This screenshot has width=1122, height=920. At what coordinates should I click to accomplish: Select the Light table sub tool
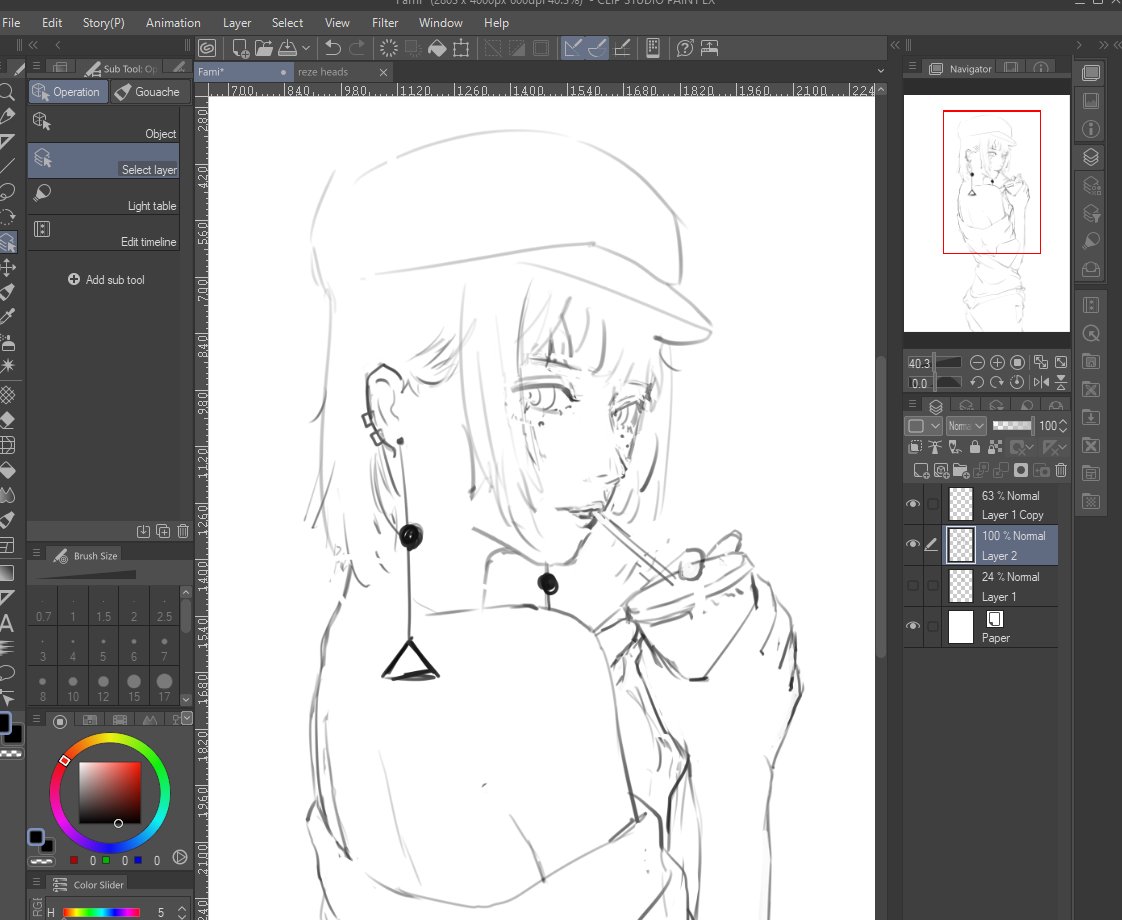[104, 197]
